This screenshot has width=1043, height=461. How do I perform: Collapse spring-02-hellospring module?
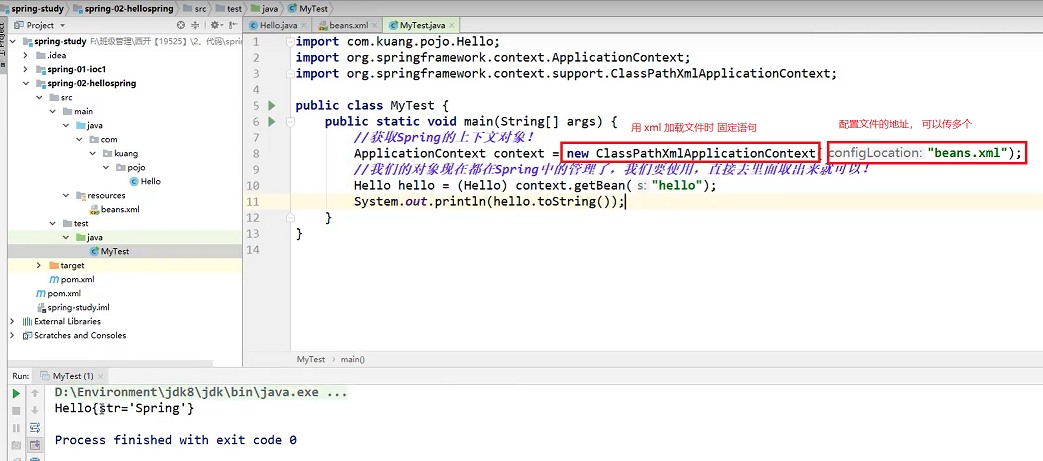click(25, 83)
